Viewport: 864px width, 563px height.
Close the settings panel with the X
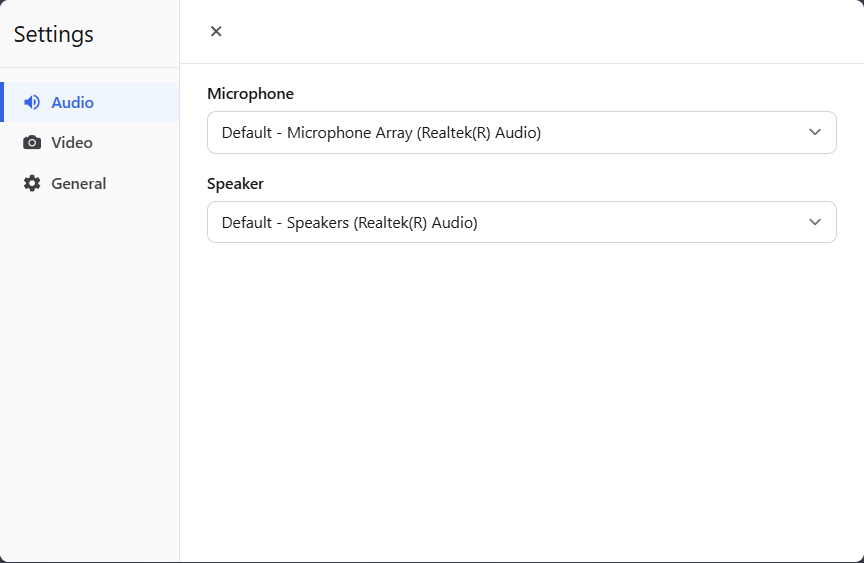(x=216, y=31)
